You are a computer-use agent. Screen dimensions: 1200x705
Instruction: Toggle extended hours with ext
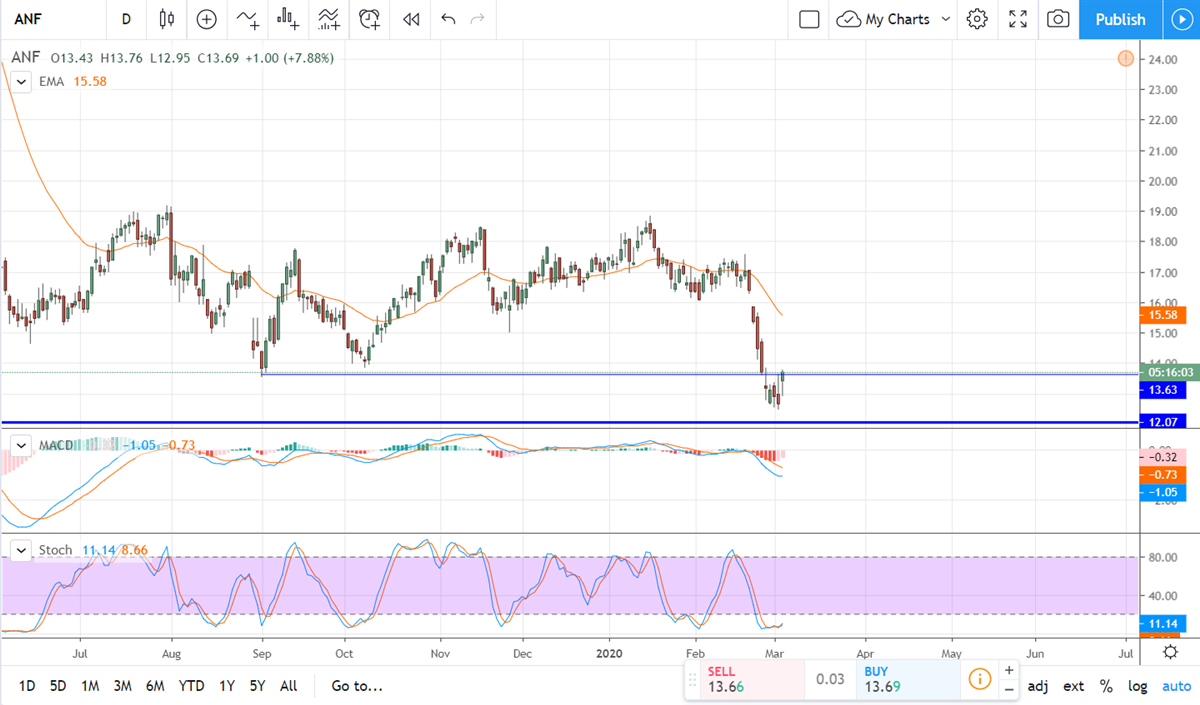(x=1073, y=686)
